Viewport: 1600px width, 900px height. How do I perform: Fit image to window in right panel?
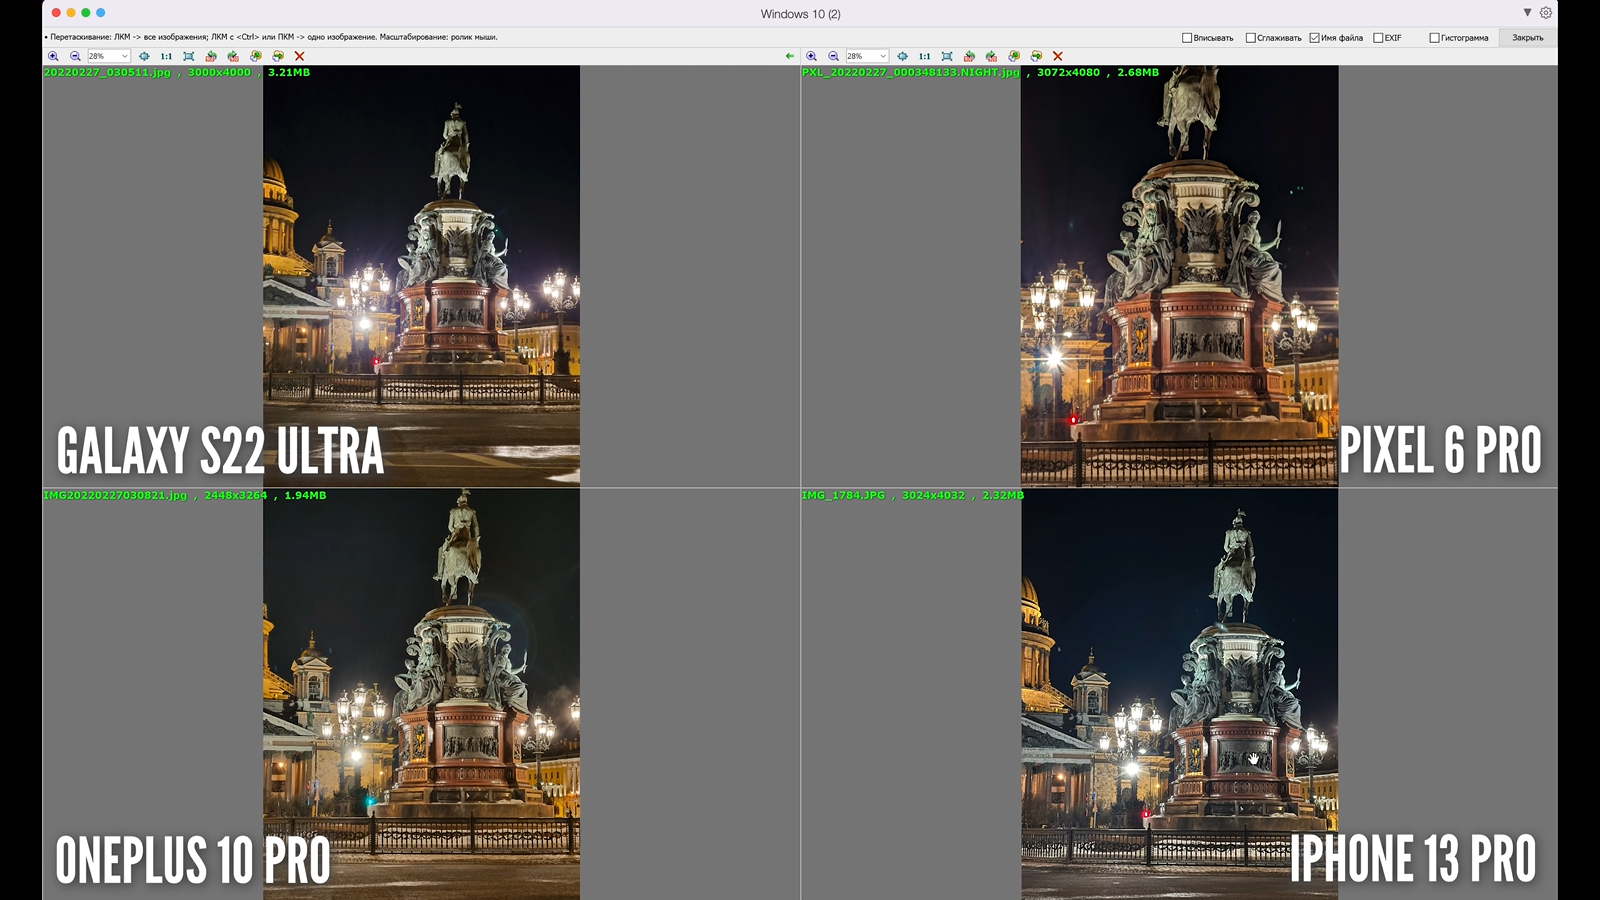click(x=946, y=56)
